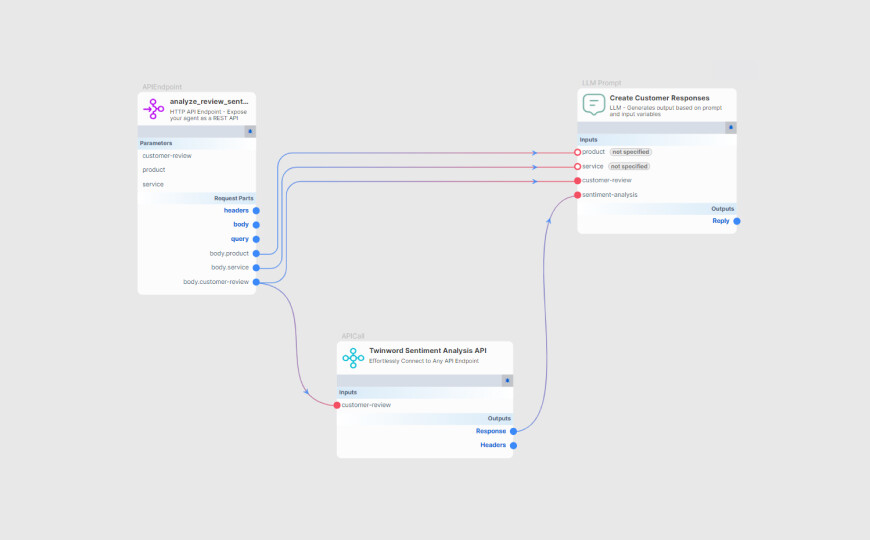Viewport: 870px width, 540px height.
Task: Select the Twinword Sentiment Analysis API title
Action: (x=428, y=351)
